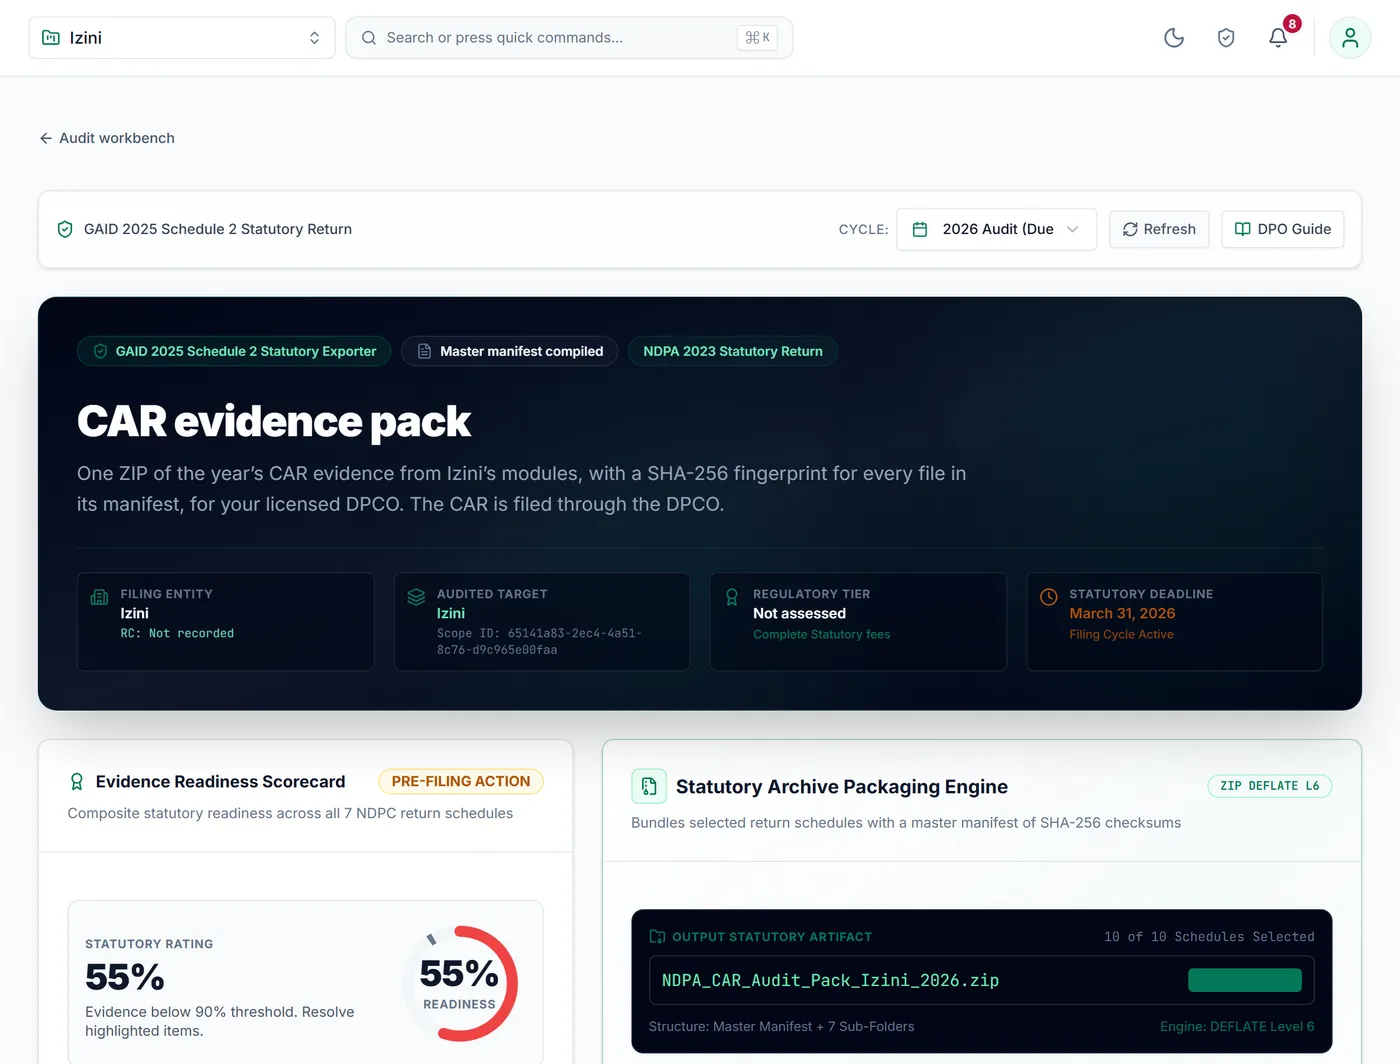Follow the Complete Statutory fees link
The width and height of the screenshot is (1400, 1064).
pyautogui.click(x=821, y=634)
